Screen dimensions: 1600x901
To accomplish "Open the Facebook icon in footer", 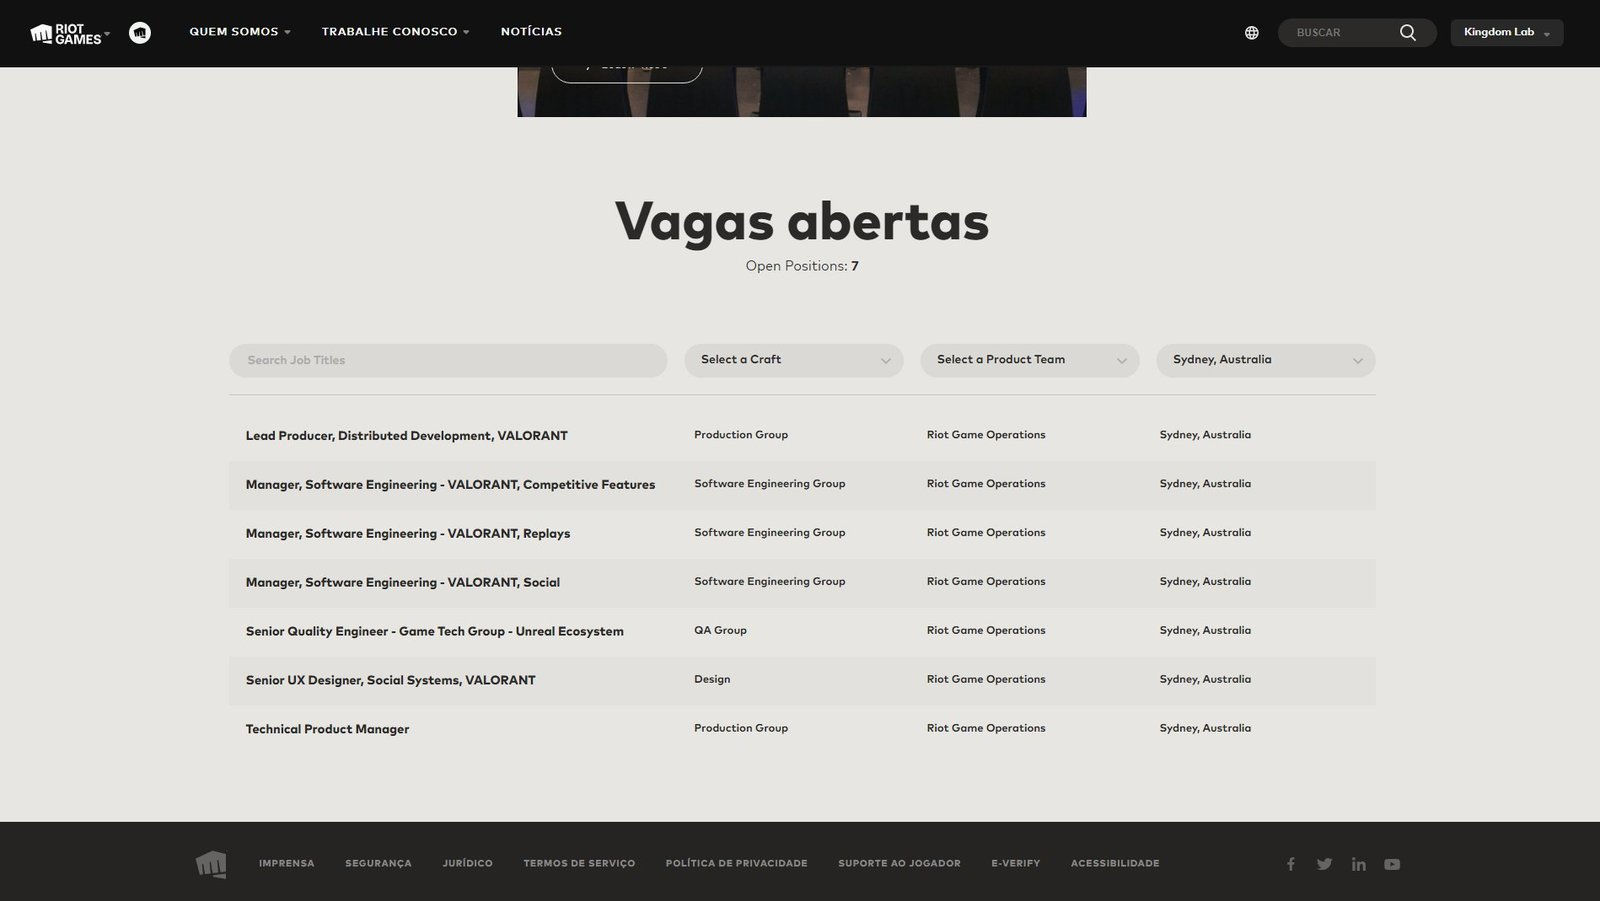I will [1291, 864].
